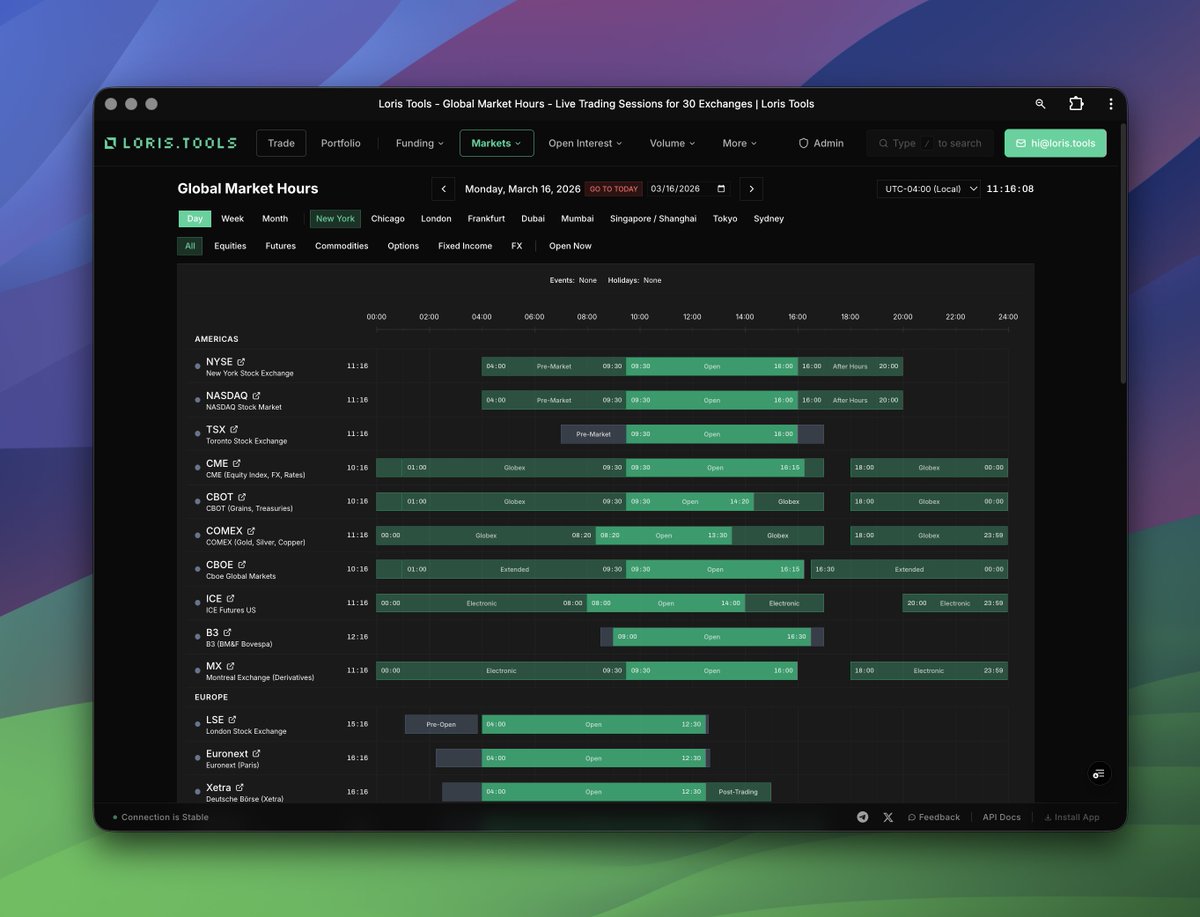
Task: Click the hi@loris.tools email button
Action: 1056,143
